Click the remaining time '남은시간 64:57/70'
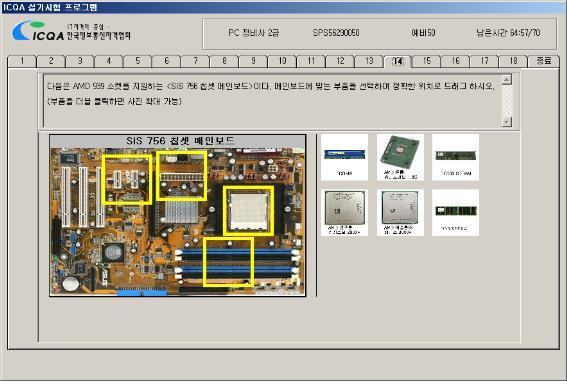The height and width of the screenshot is (385, 567). click(508, 33)
